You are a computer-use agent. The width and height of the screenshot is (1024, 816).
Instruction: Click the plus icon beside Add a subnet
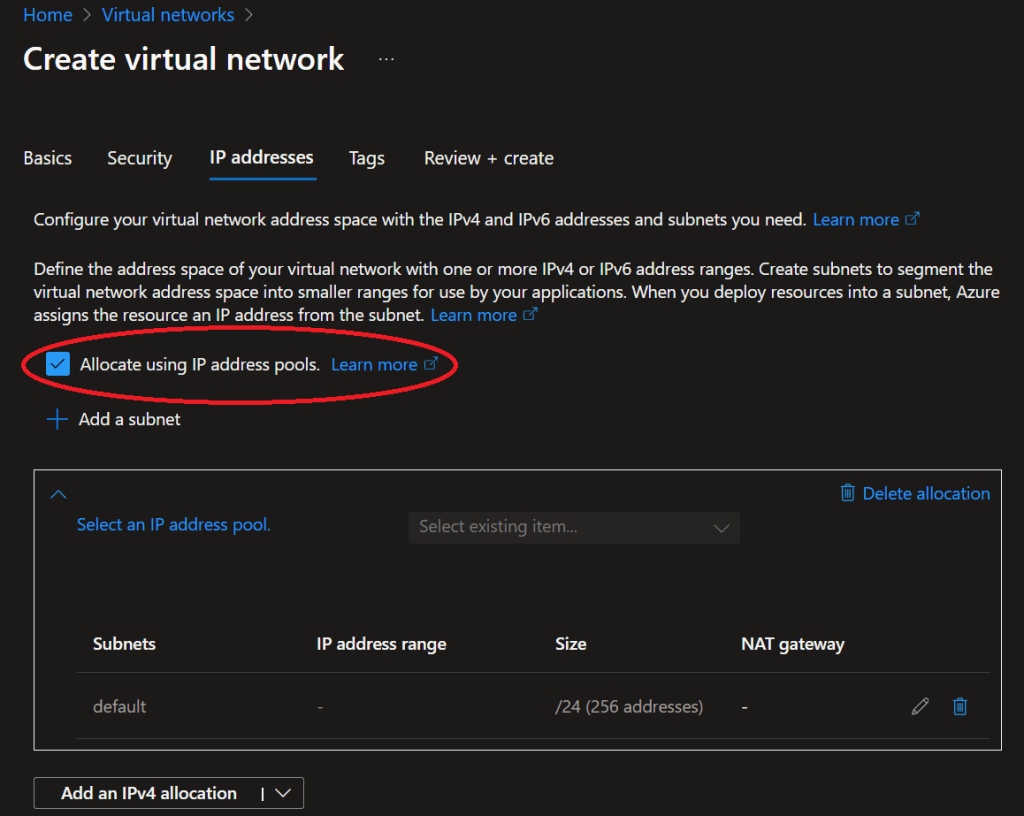(57, 419)
